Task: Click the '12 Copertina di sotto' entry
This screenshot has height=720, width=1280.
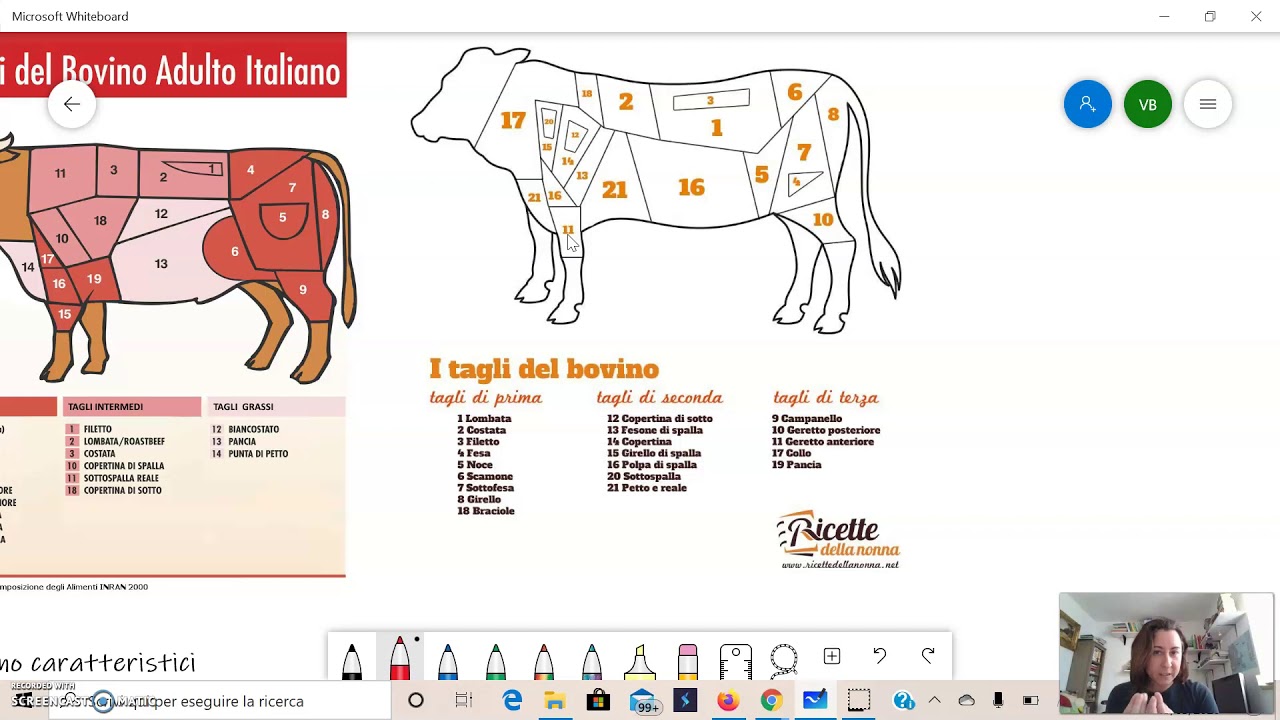Action: (660, 419)
